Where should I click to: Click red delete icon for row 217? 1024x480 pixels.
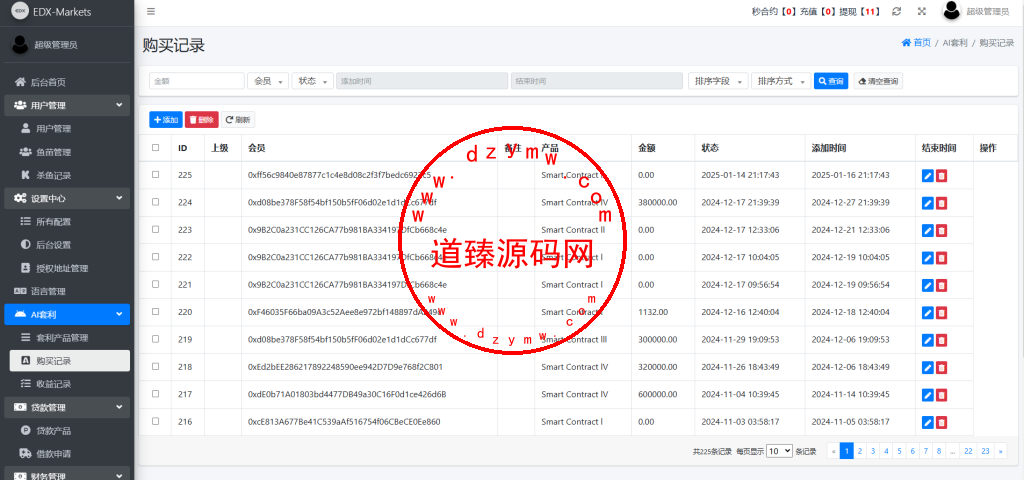coord(941,396)
